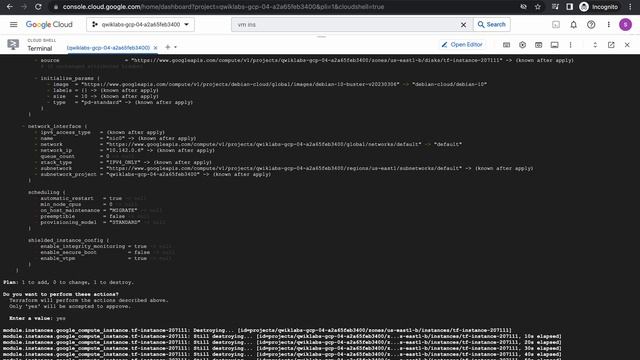Open Cloud Shell terminal settings icon
Screen dimensions: 640x360
click(522, 45)
